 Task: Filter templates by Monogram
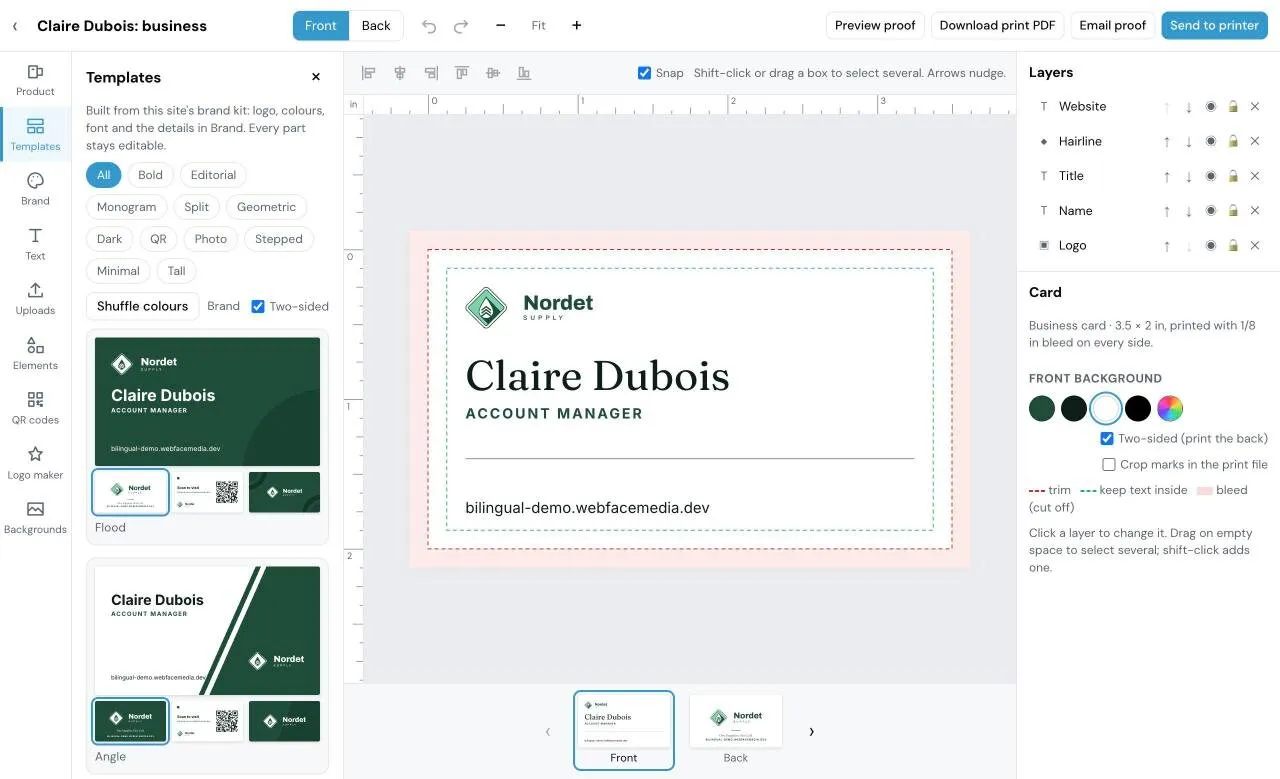[x=127, y=207]
